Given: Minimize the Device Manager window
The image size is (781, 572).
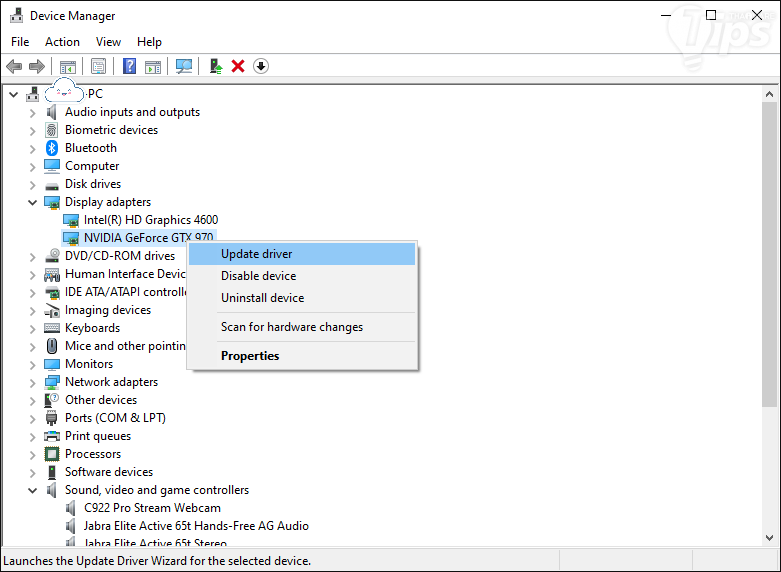Looking at the screenshot, I should tap(666, 15).
